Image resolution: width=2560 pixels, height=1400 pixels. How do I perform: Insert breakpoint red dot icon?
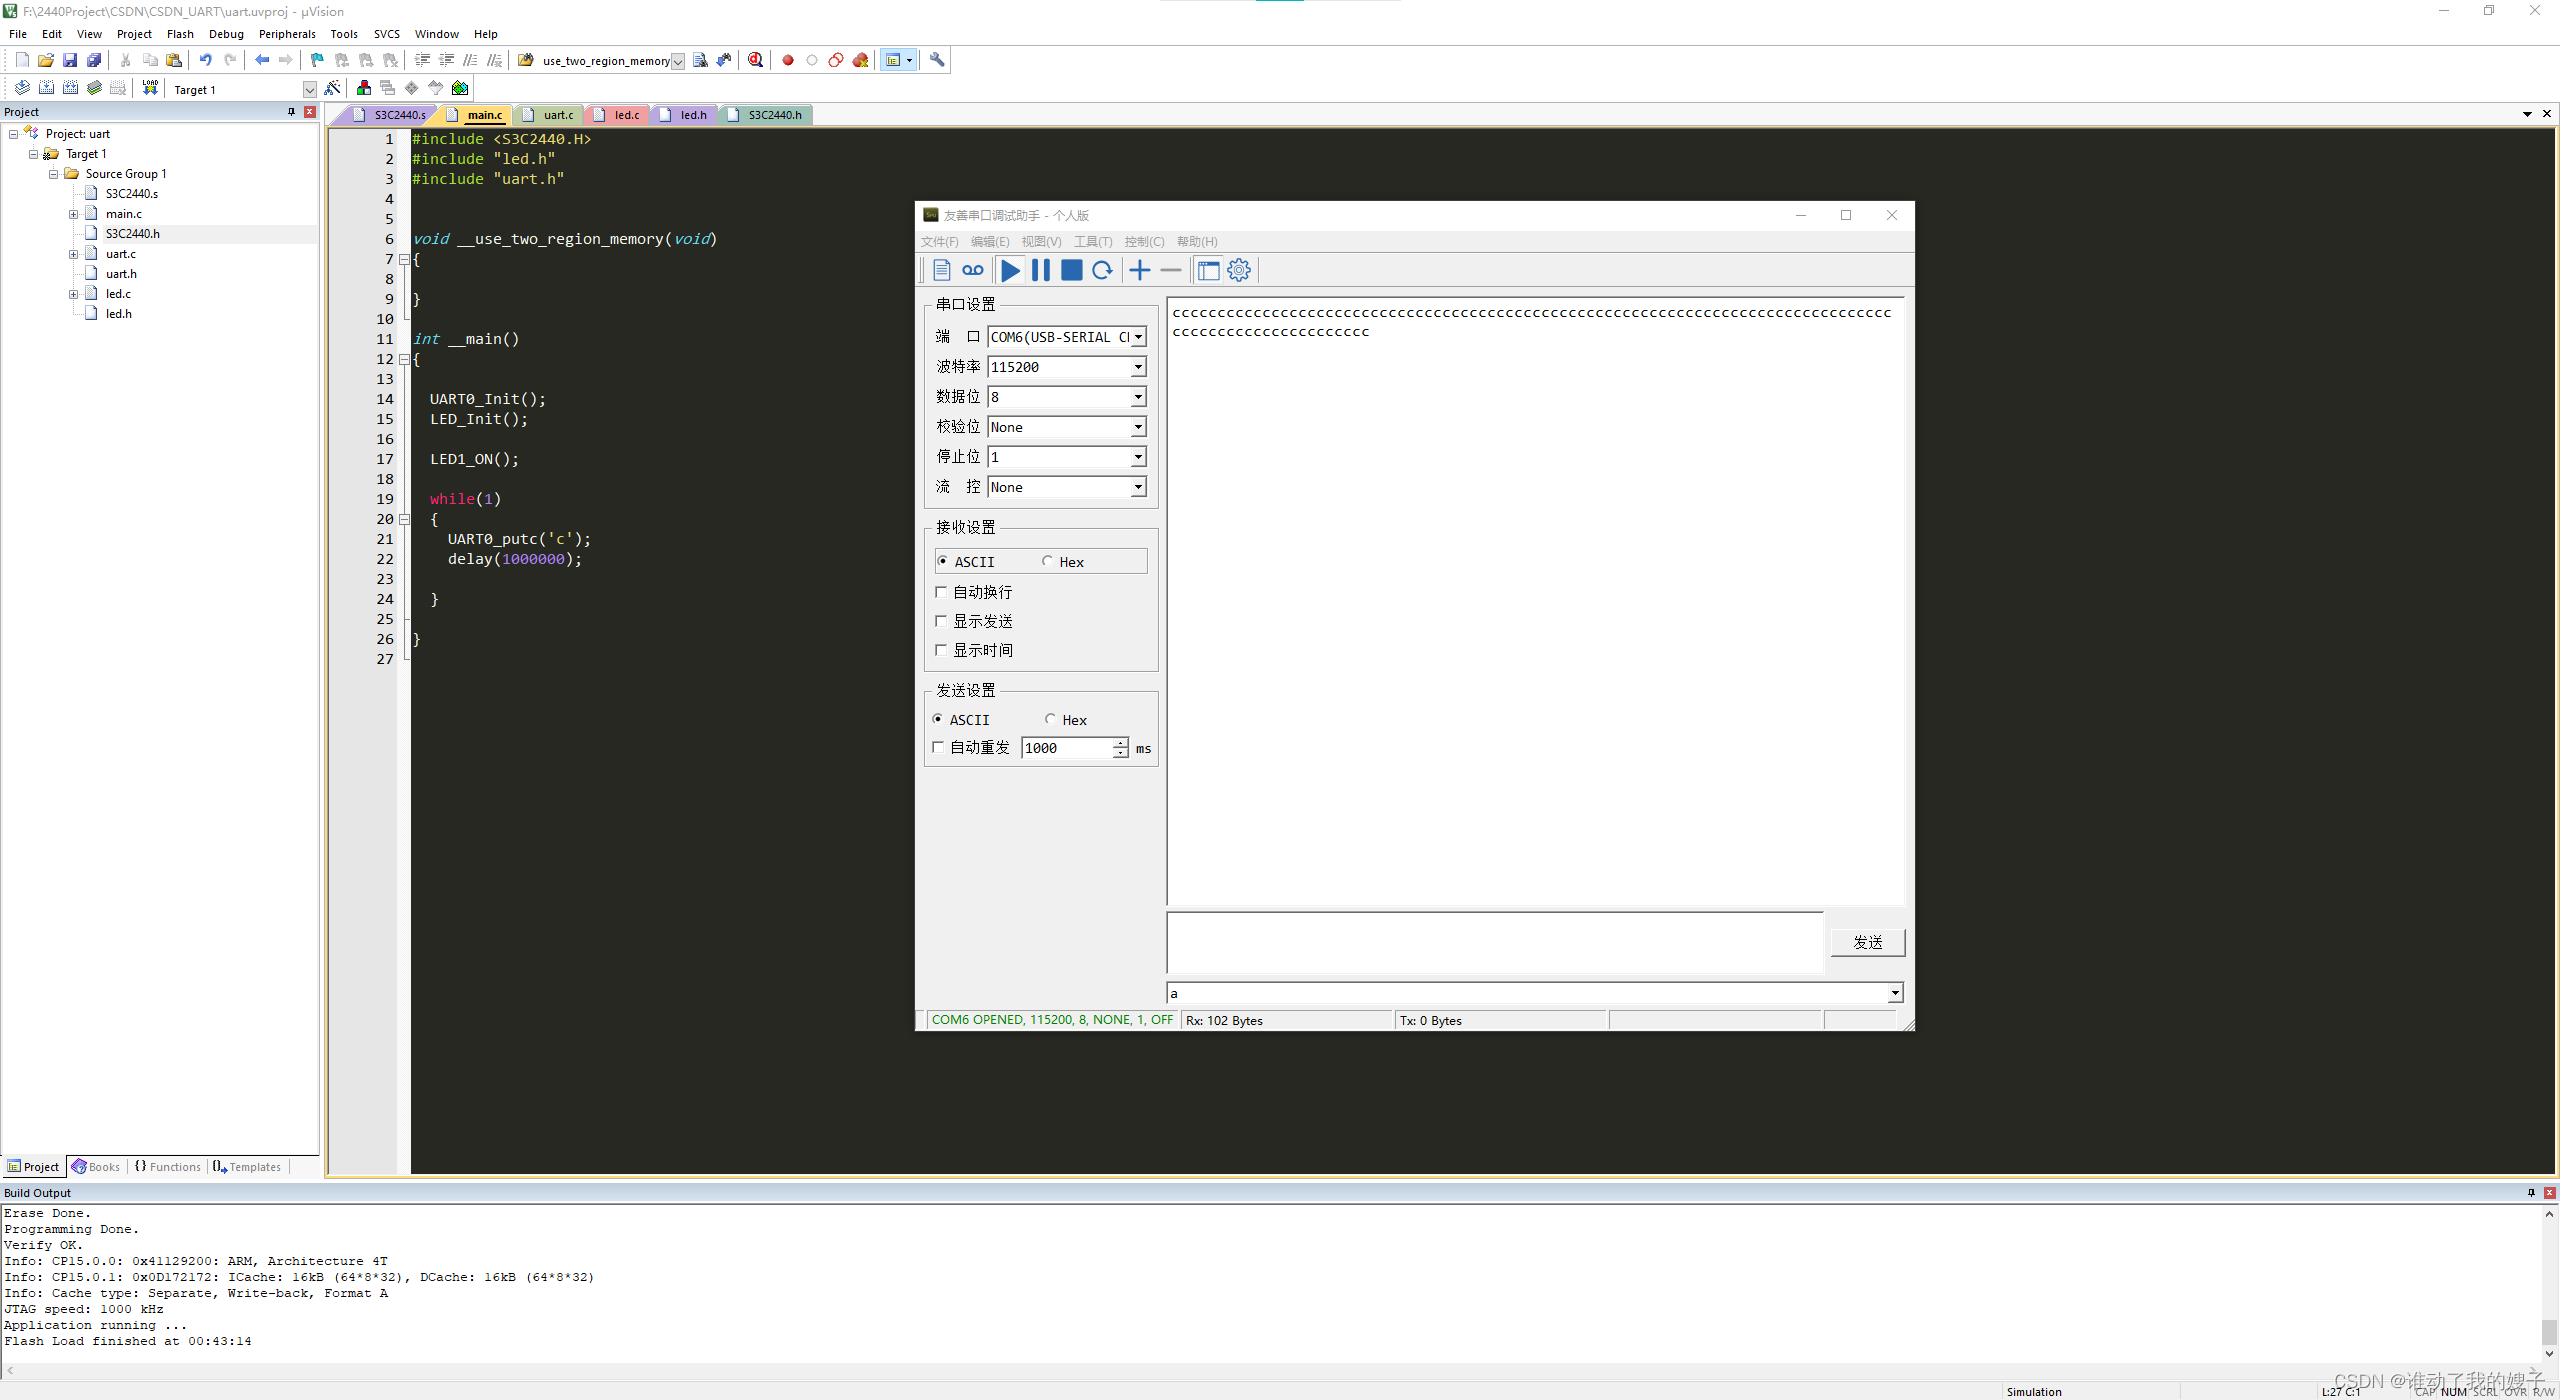tap(788, 60)
